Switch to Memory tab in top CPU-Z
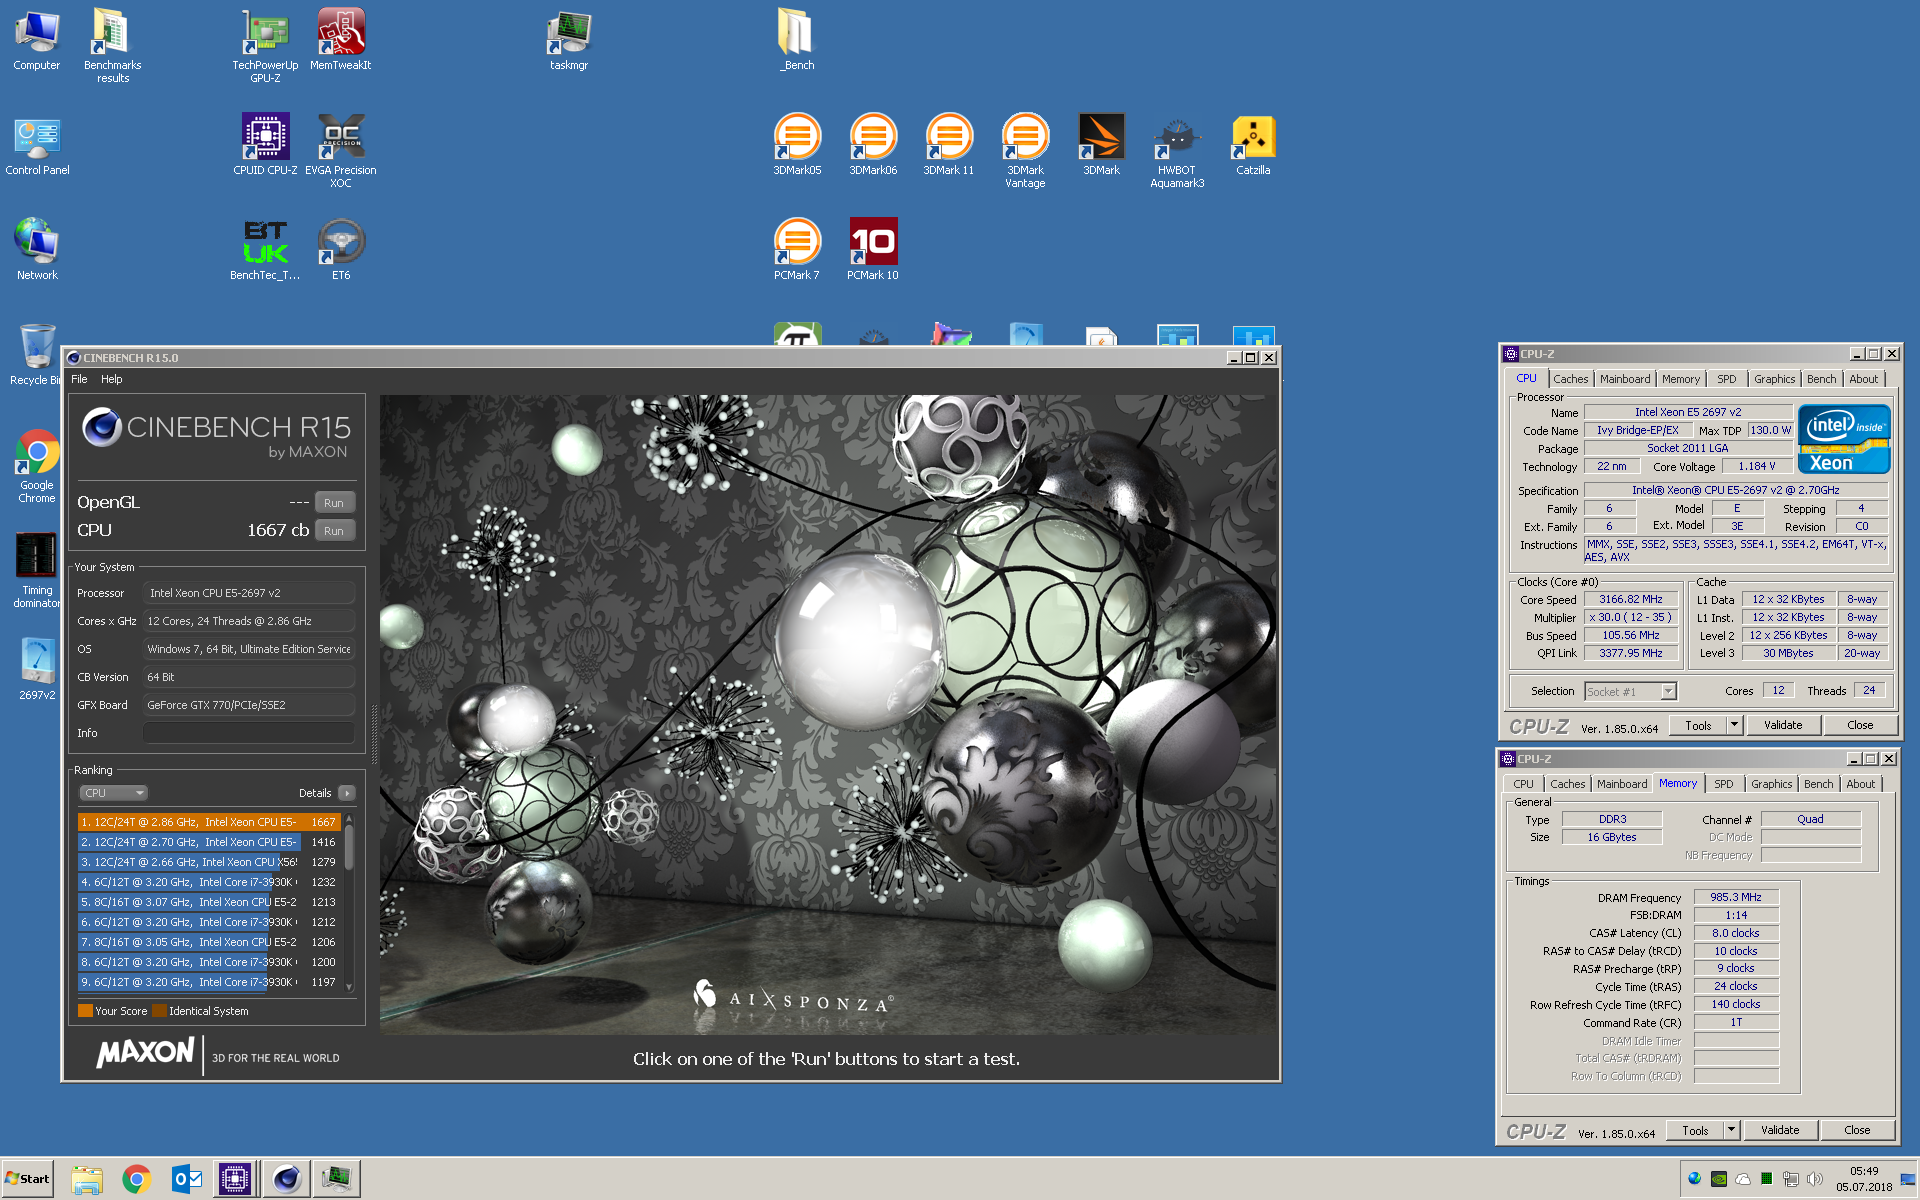The image size is (1920, 1200). click(1681, 379)
